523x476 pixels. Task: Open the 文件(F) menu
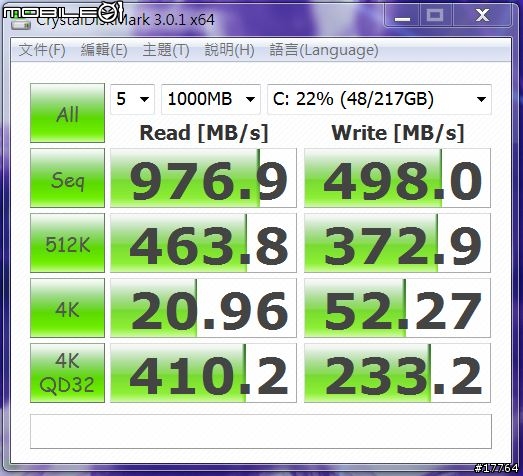pos(42,50)
